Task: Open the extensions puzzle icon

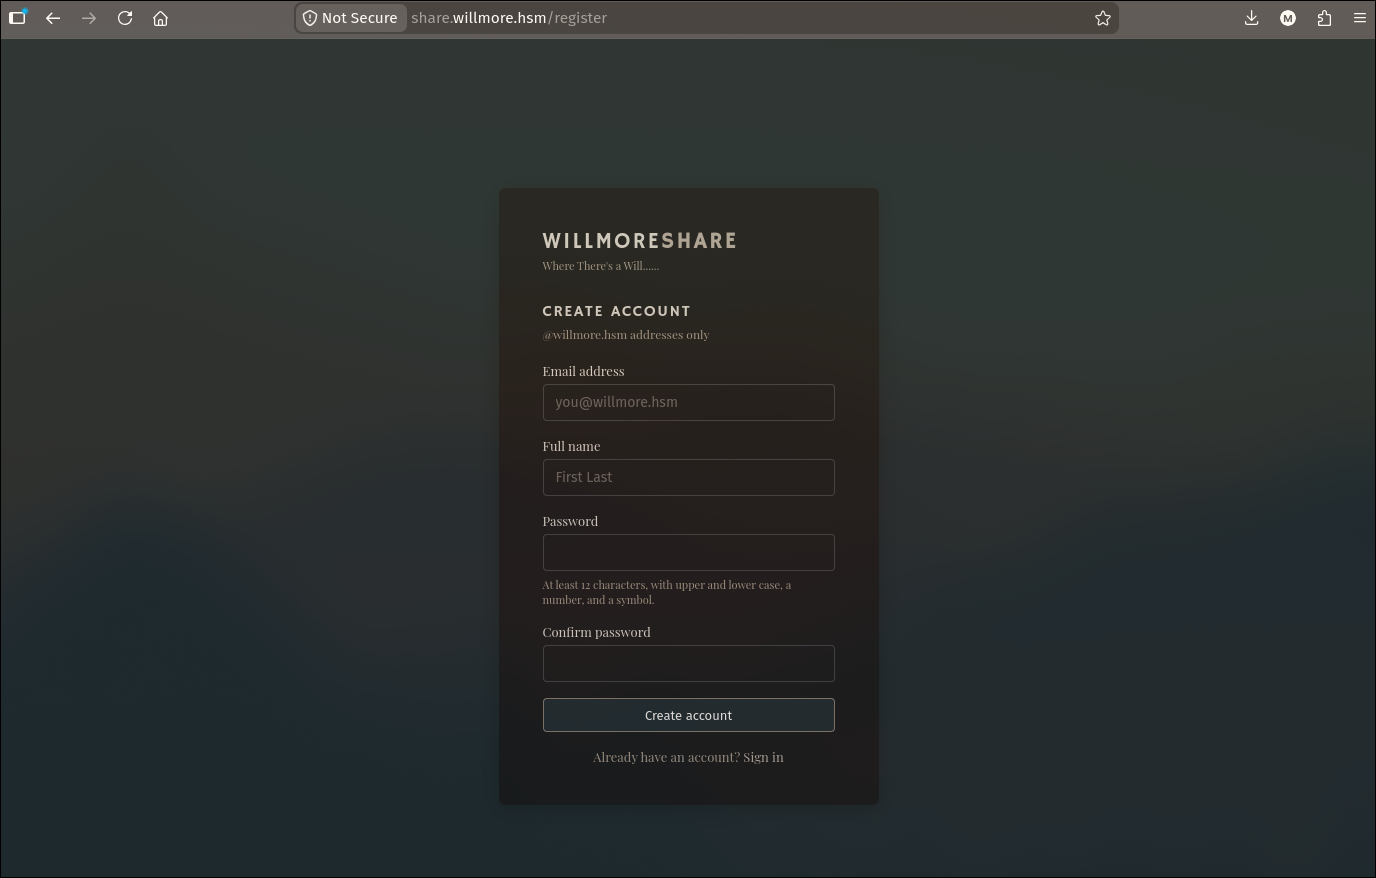Action: pos(1324,18)
